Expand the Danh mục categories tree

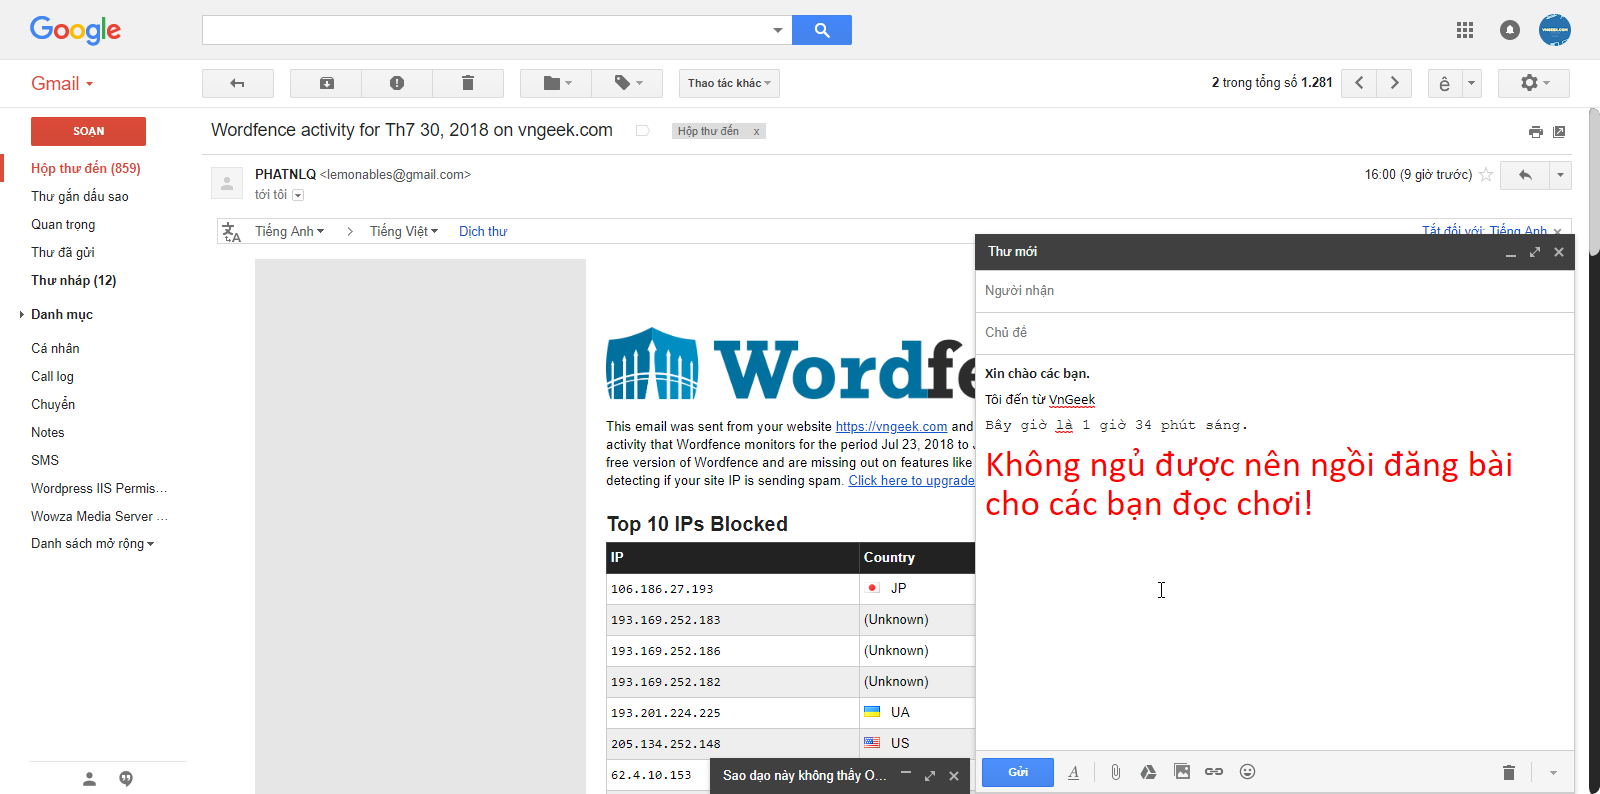pyautogui.click(x=22, y=314)
